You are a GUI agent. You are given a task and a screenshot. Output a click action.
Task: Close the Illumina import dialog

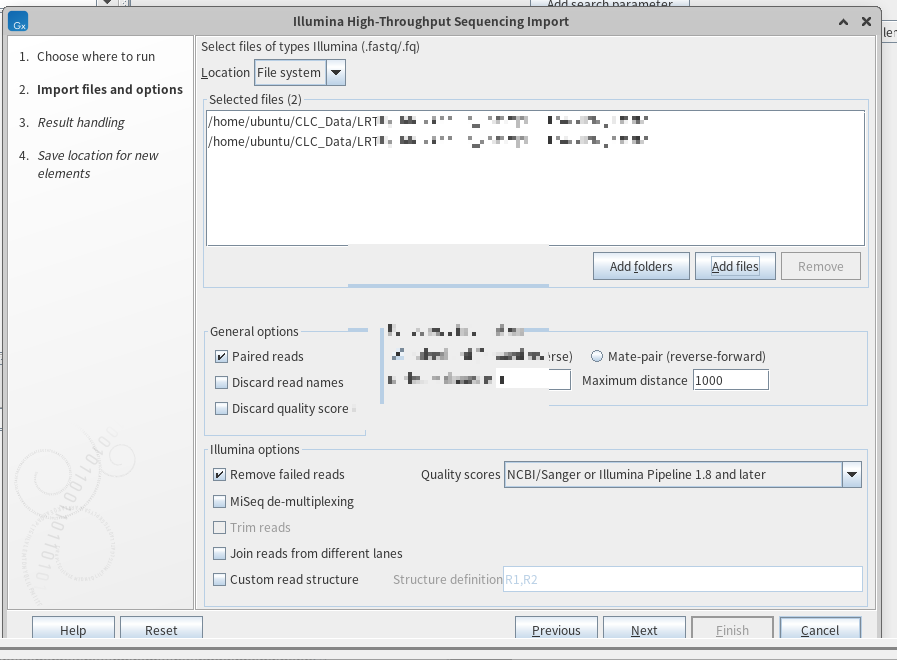click(866, 22)
